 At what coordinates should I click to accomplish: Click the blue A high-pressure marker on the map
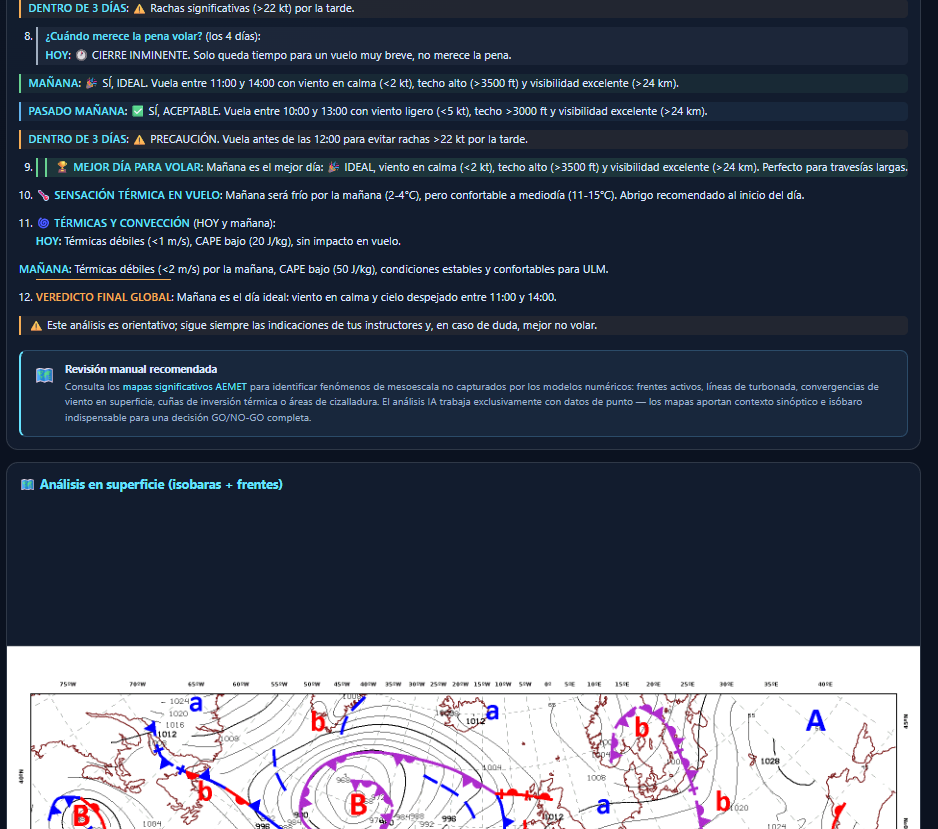click(816, 720)
